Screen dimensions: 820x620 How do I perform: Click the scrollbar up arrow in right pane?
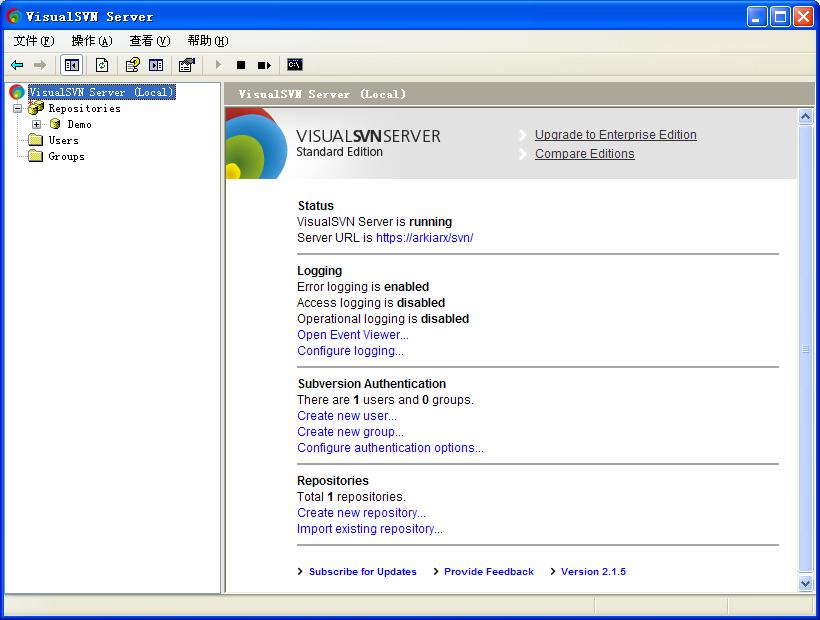[805, 117]
